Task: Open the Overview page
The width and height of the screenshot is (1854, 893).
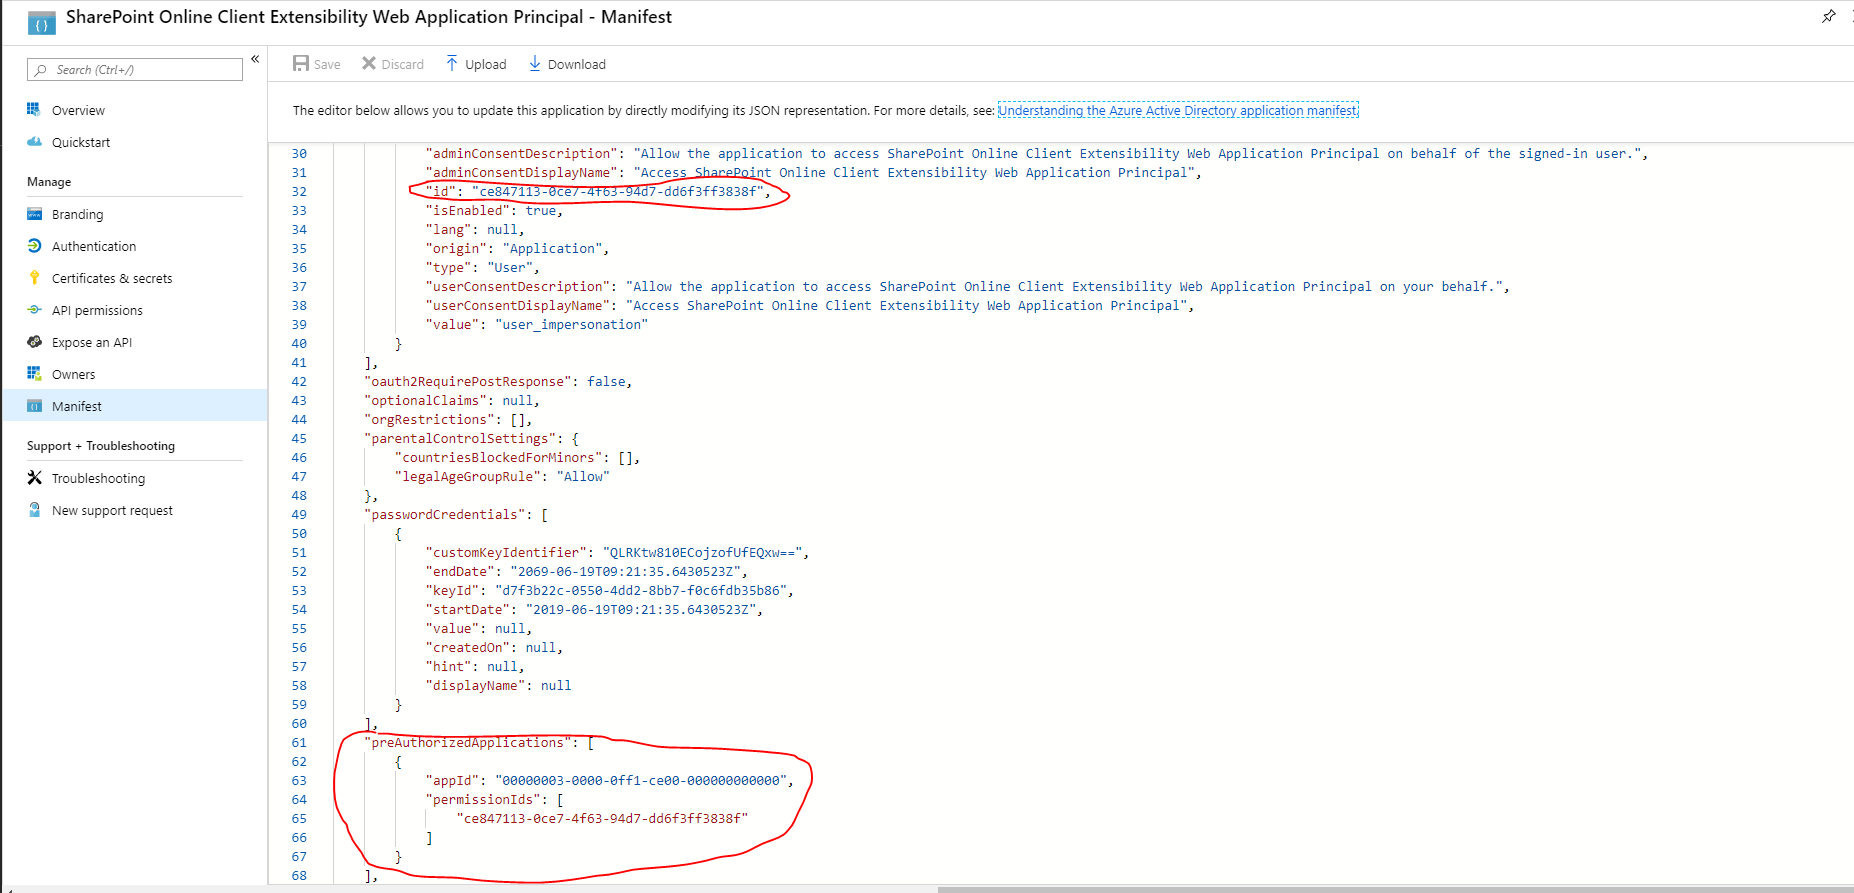Action: pyautogui.click(x=78, y=110)
